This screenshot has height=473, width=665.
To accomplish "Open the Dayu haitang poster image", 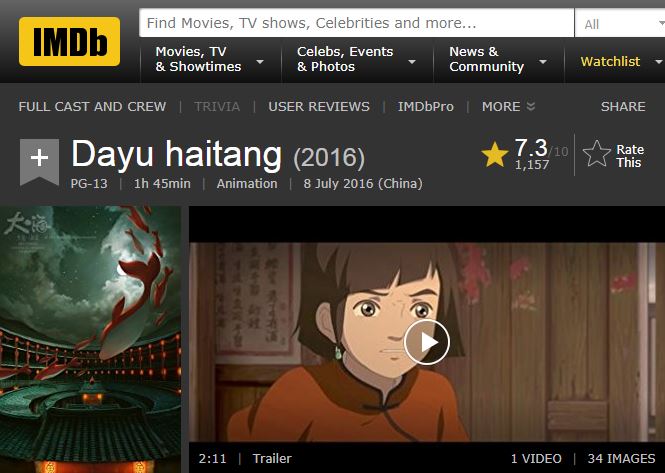I will pyautogui.click(x=90, y=339).
